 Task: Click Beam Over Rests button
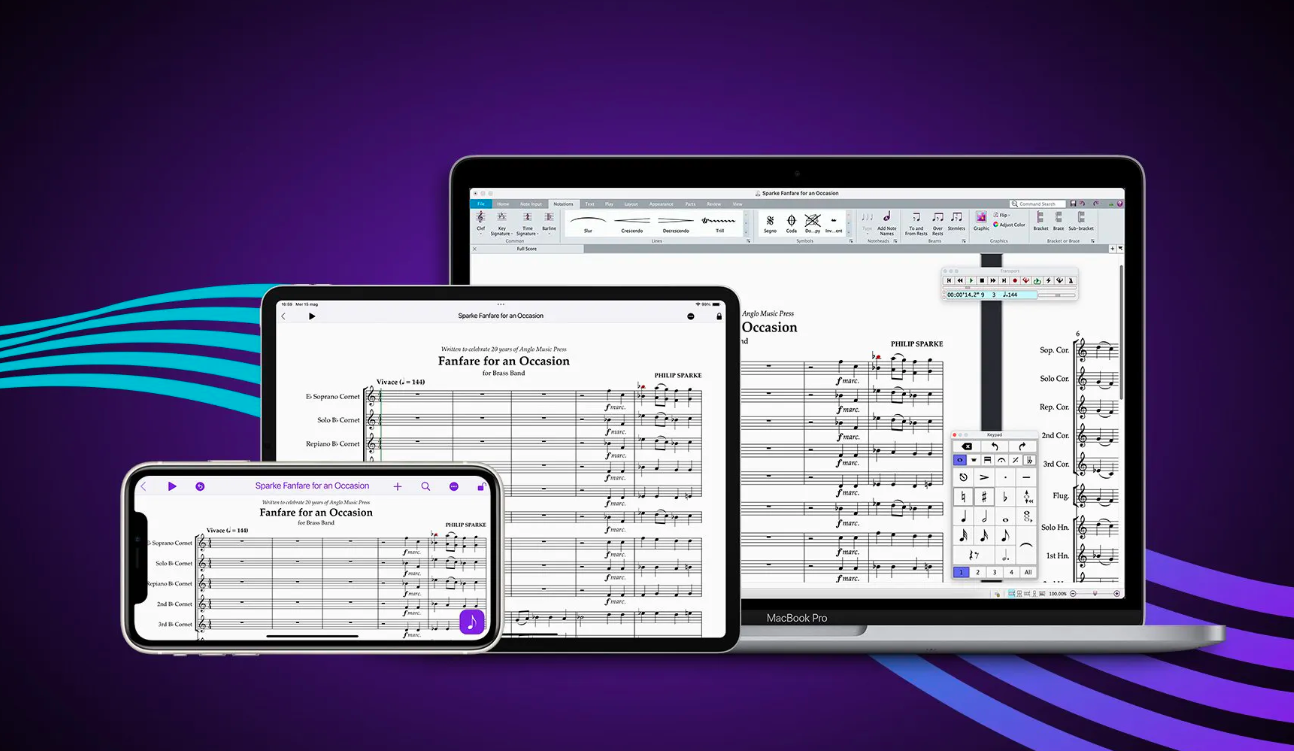938,222
